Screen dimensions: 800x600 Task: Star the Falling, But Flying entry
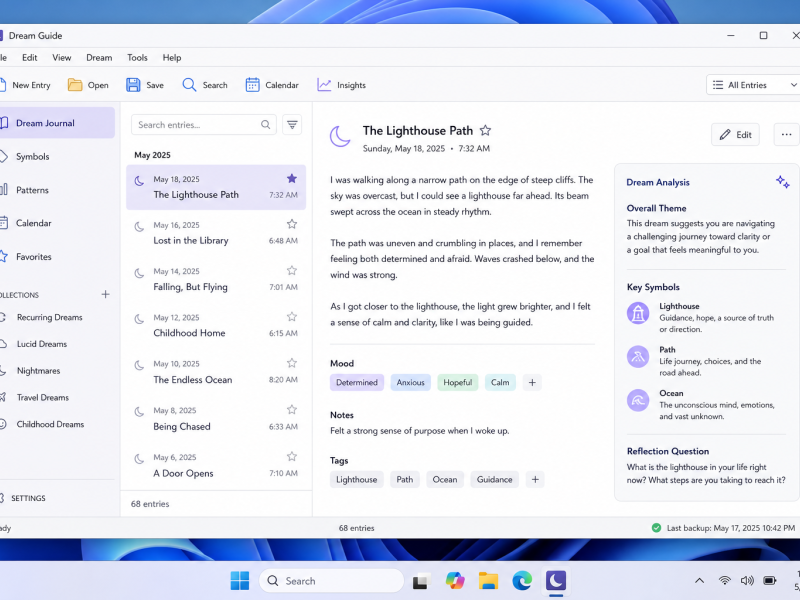point(292,270)
